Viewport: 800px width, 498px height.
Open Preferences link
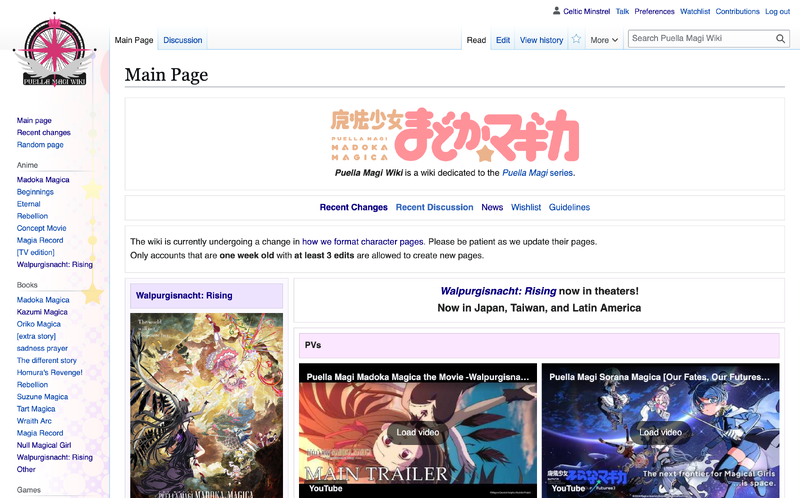[654, 11]
